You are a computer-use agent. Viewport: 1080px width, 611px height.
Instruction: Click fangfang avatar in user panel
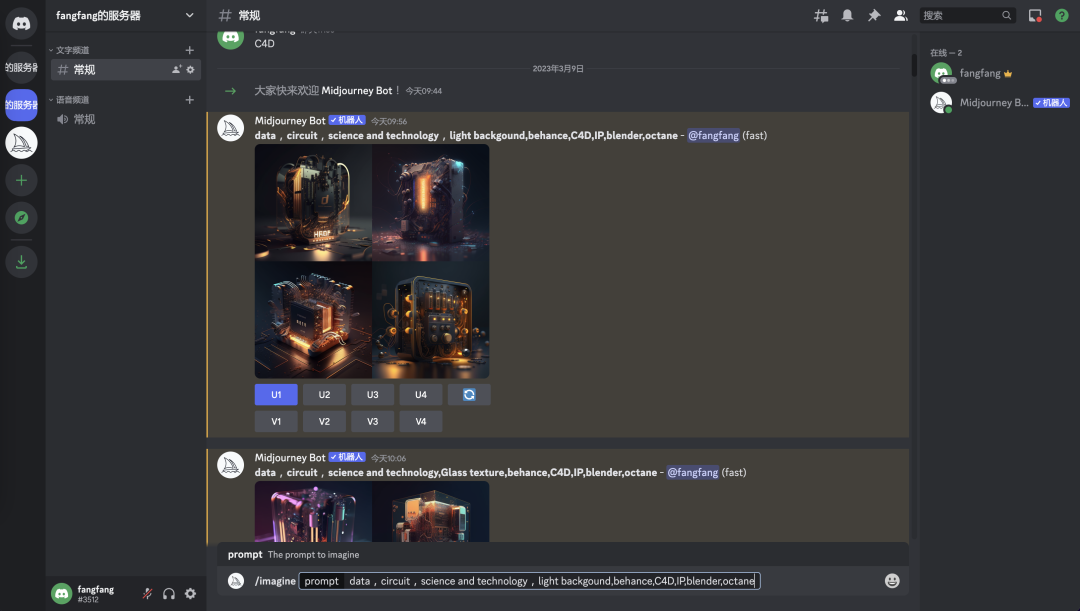[x=61, y=593]
